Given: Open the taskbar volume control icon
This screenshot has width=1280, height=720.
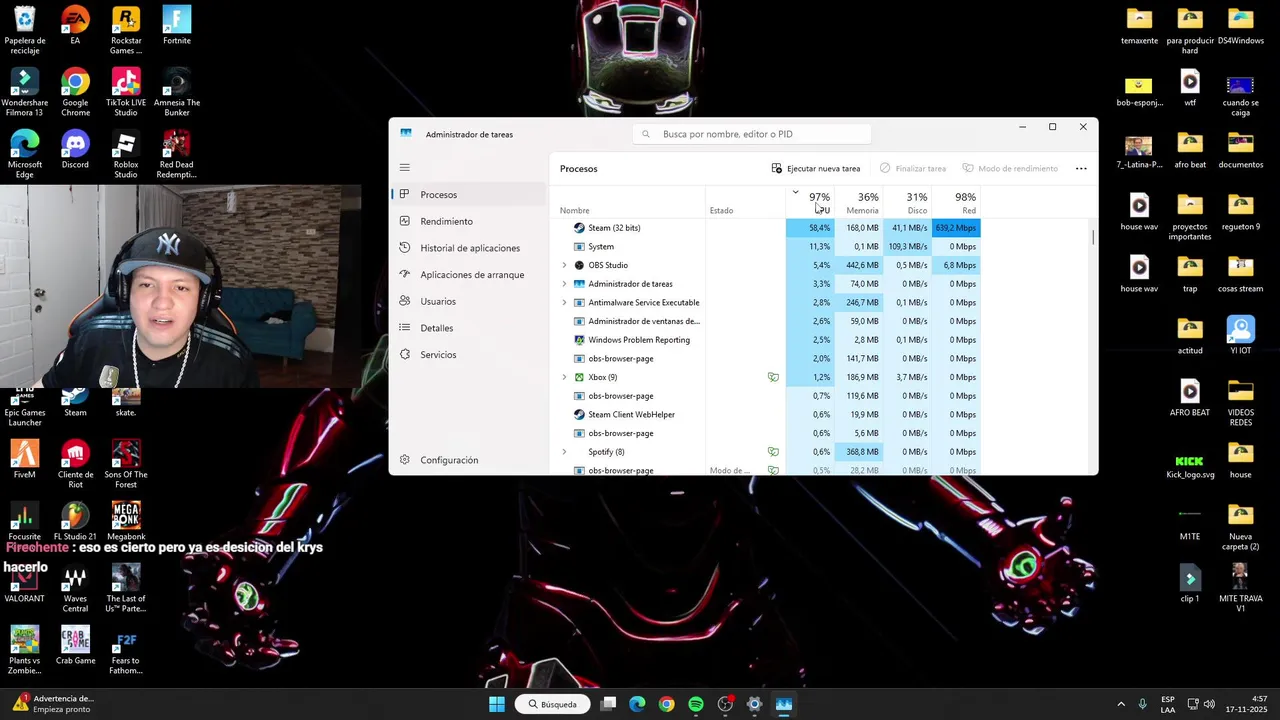Looking at the screenshot, I should pyautogui.click(x=1210, y=704).
